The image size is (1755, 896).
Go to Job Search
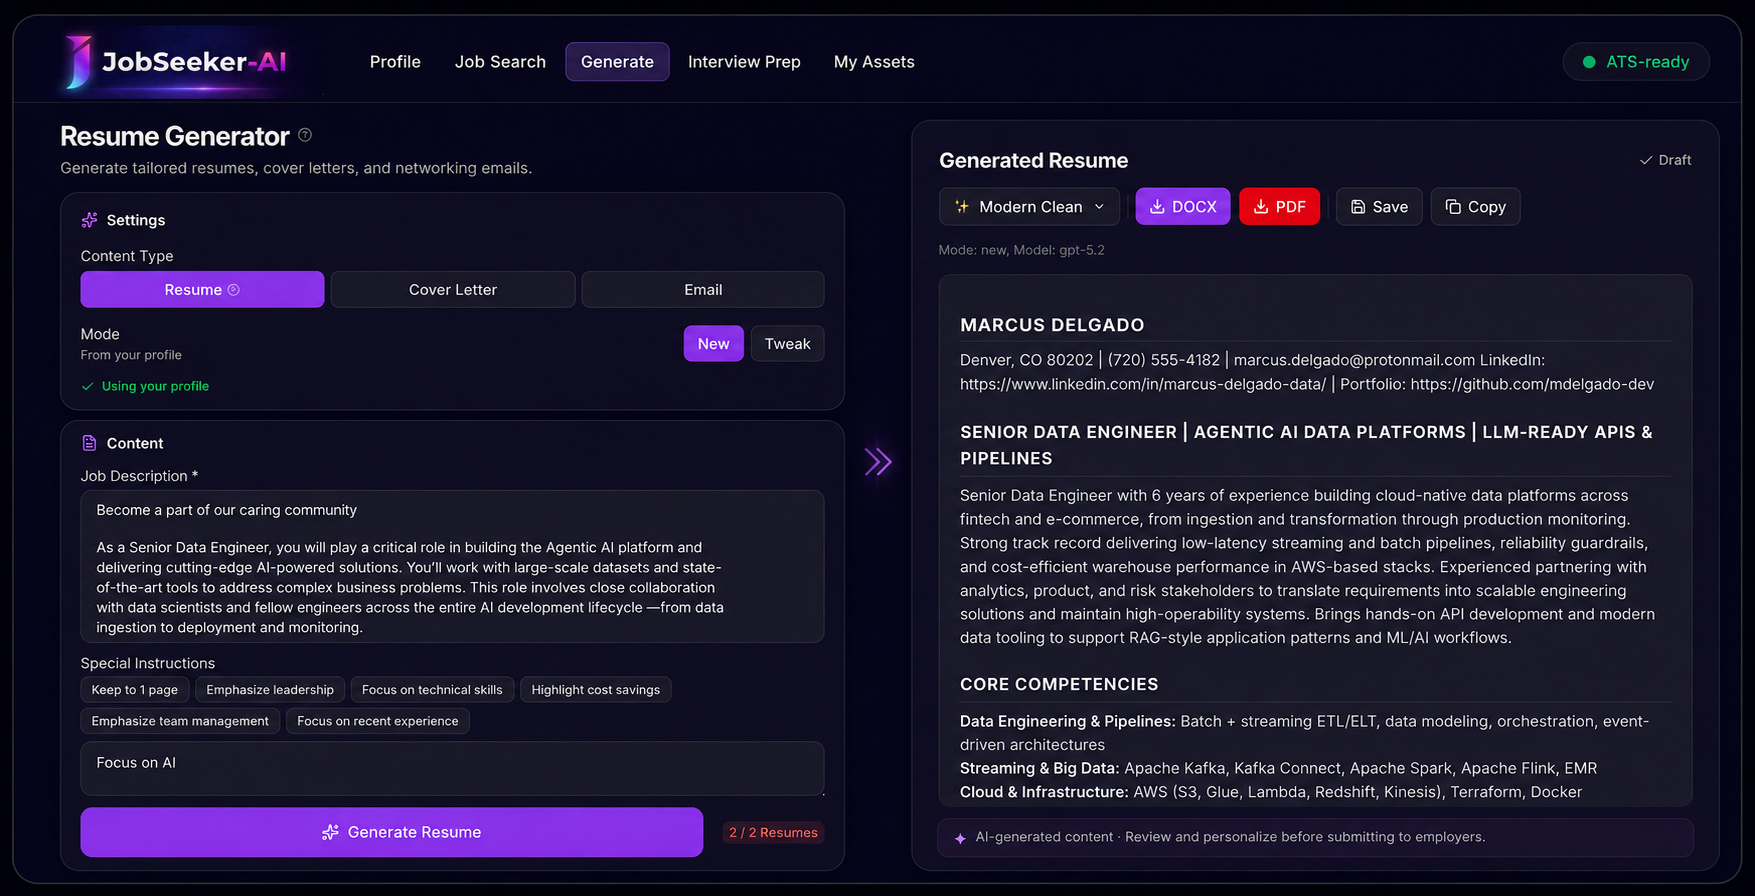click(x=500, y=62)
